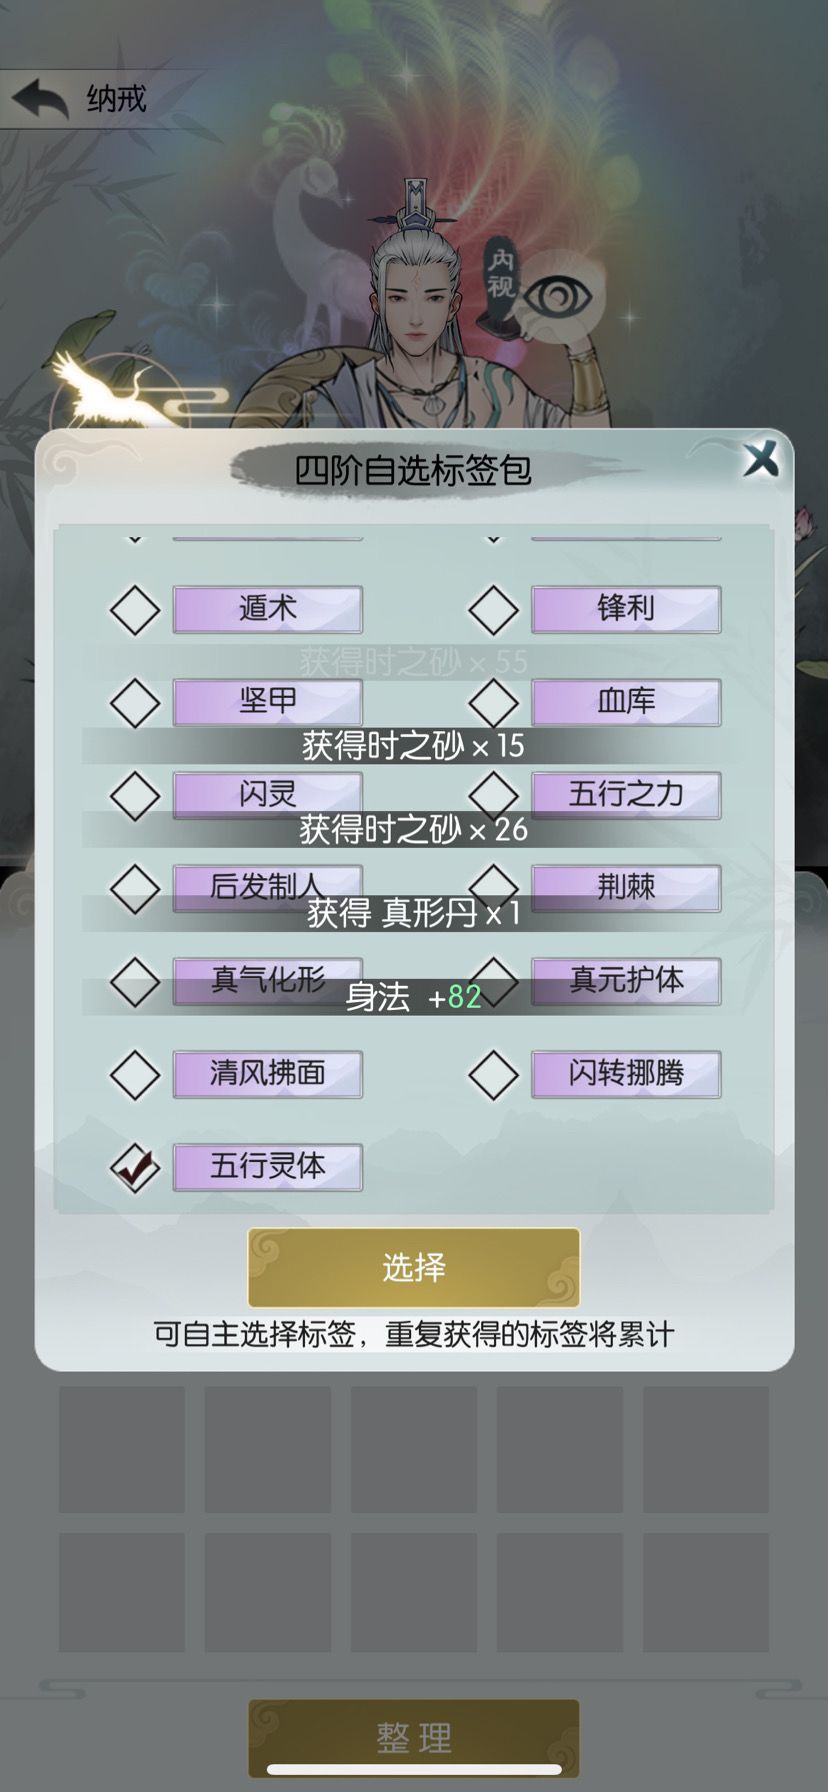The image size is (828, 1792).
Task: Enable the 闪灵 tag
Action: click(x=134, y=794)
